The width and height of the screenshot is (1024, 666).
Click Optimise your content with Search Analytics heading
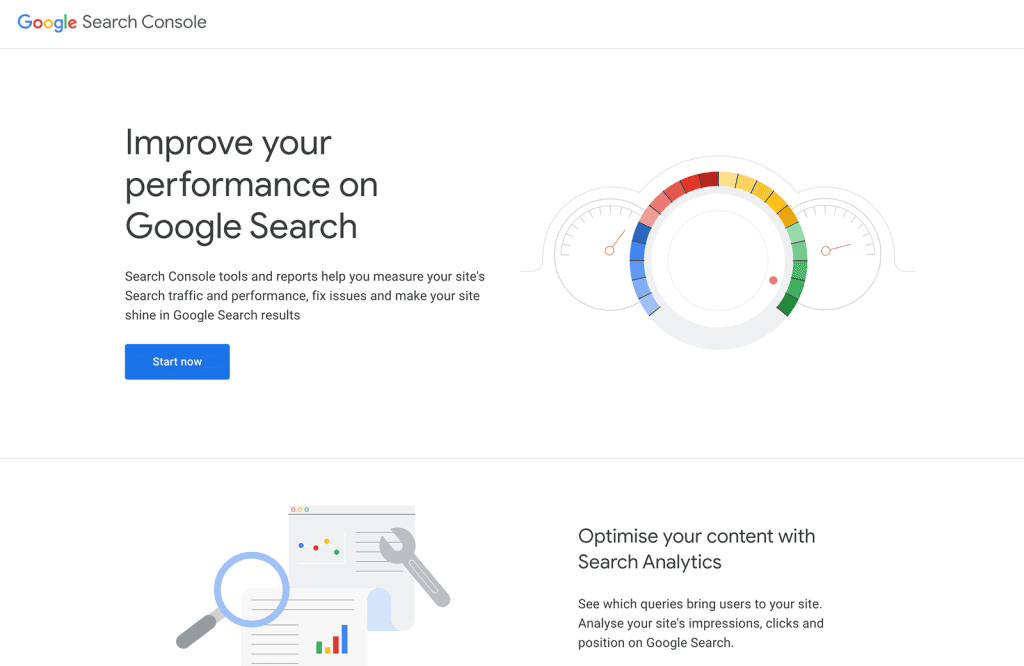coord(696,548)
